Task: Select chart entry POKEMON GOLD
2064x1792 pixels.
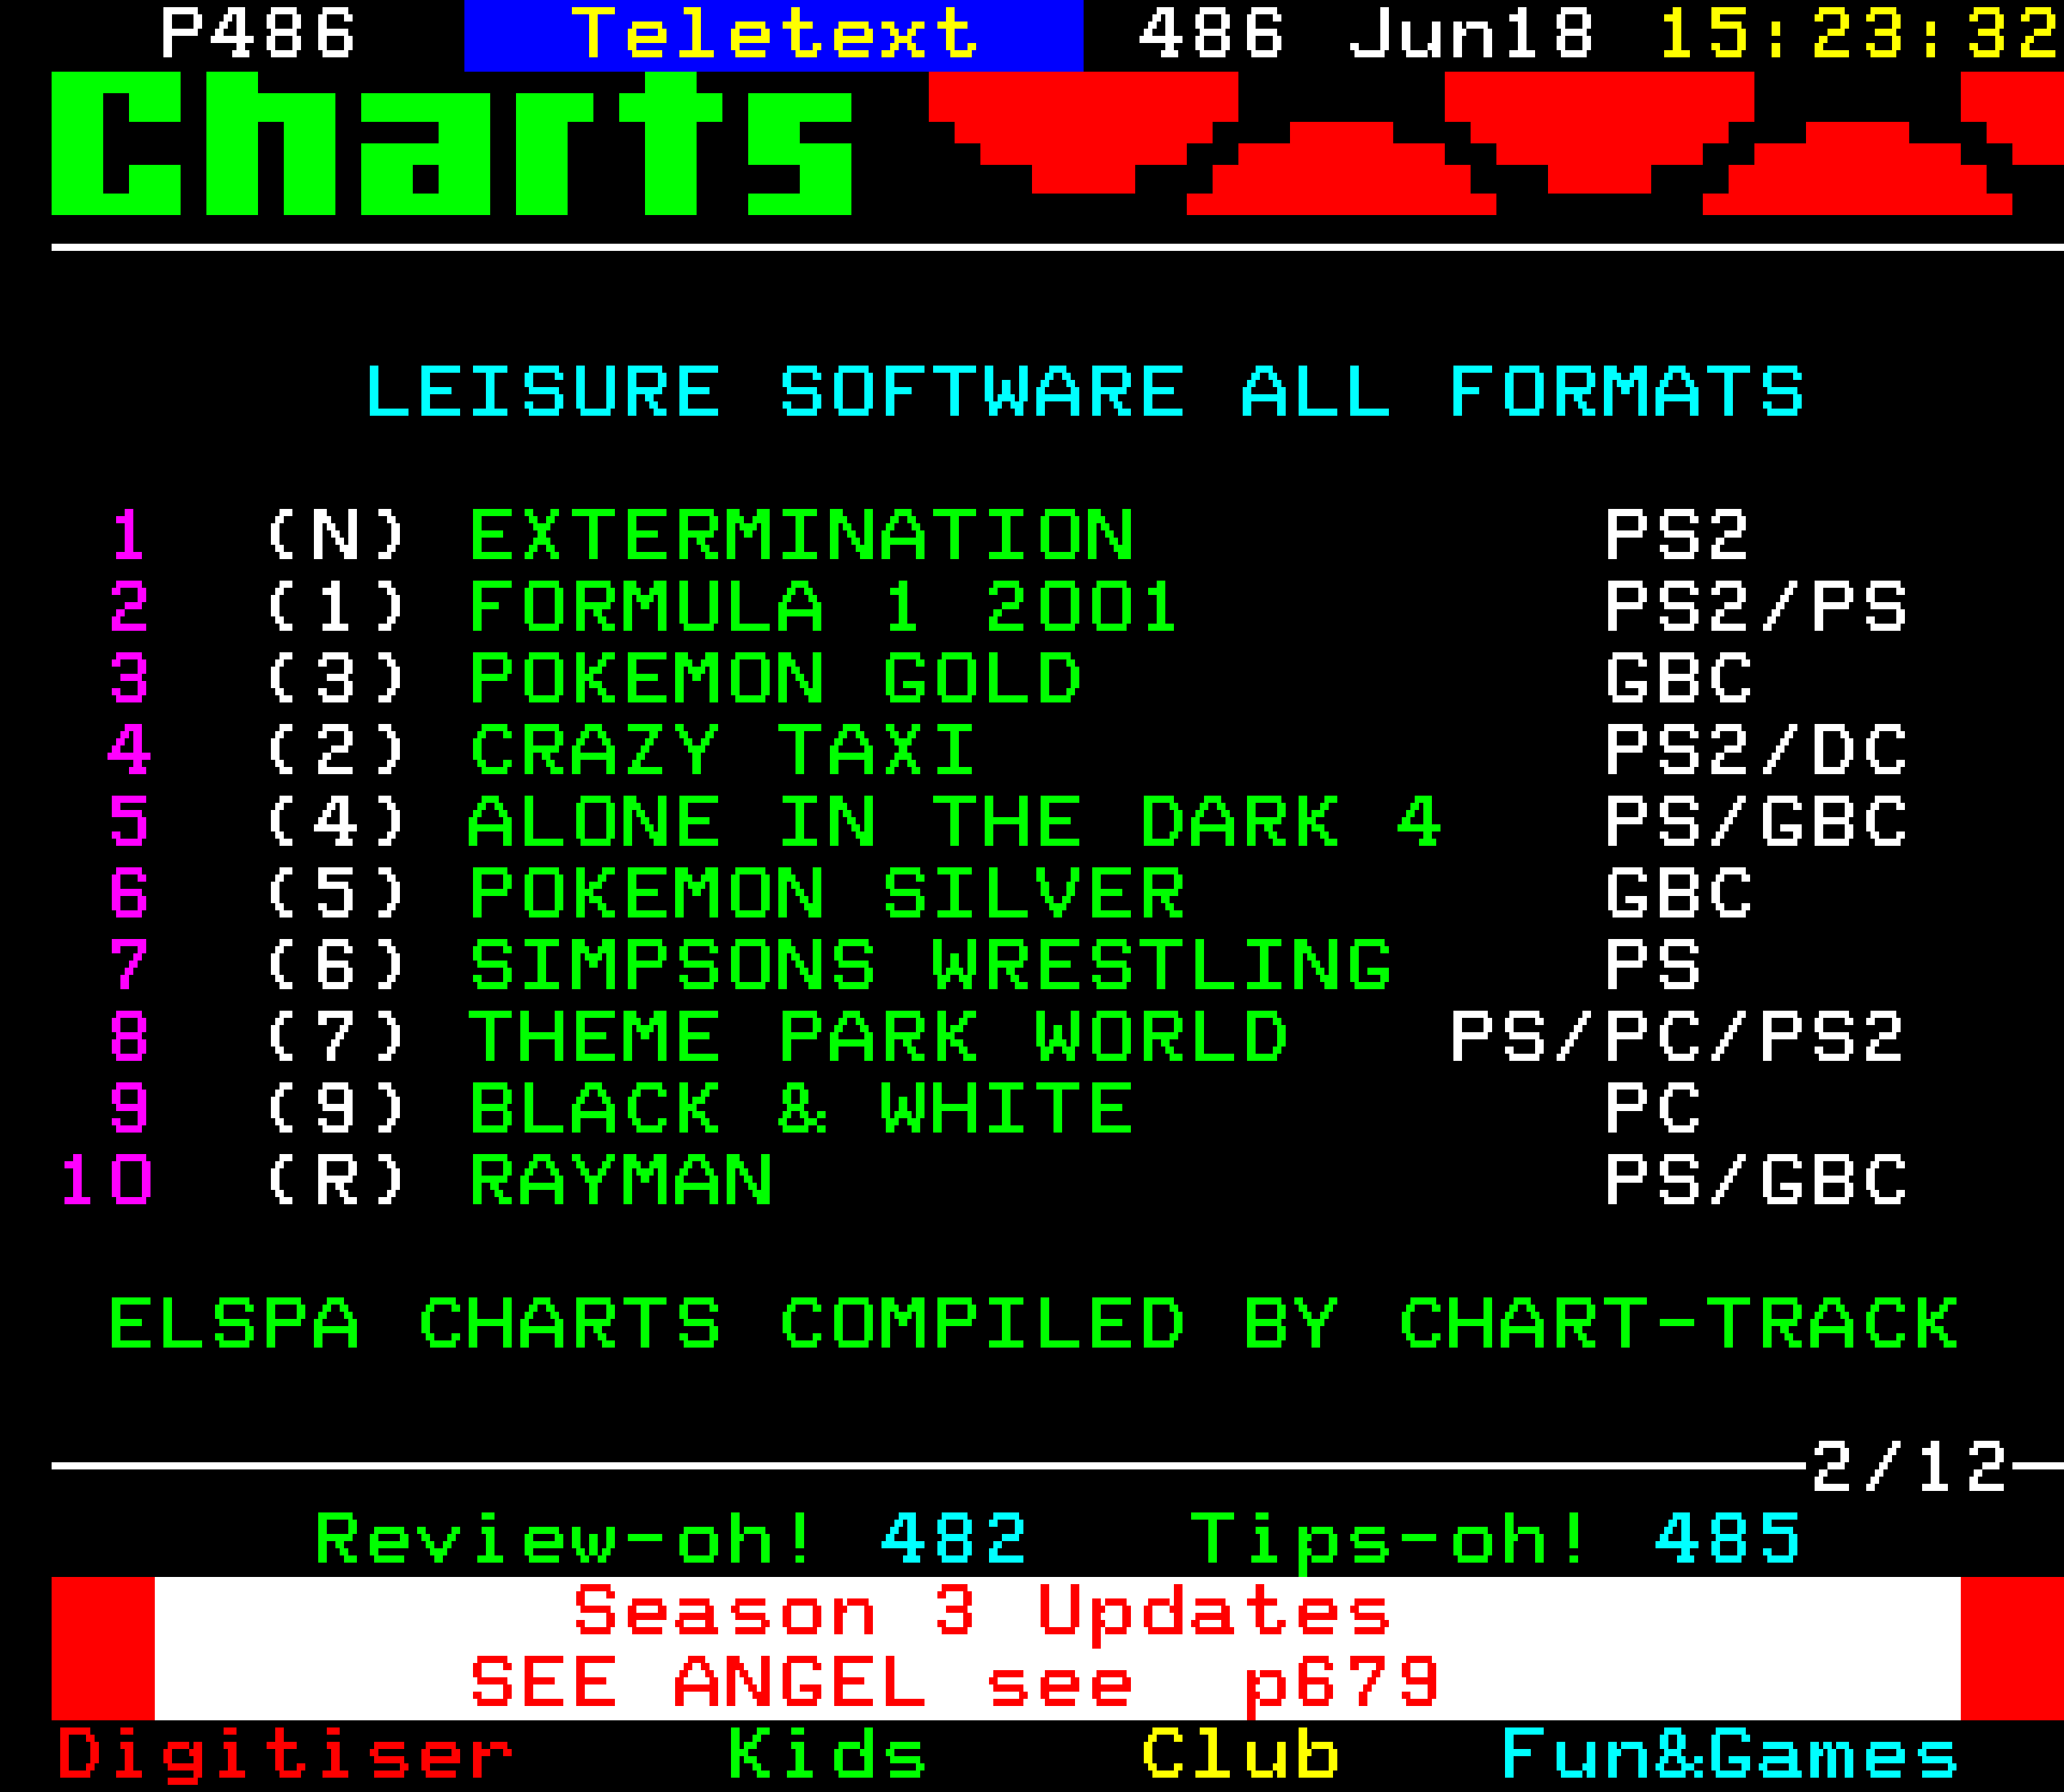Action: click(x=776, y=678)
